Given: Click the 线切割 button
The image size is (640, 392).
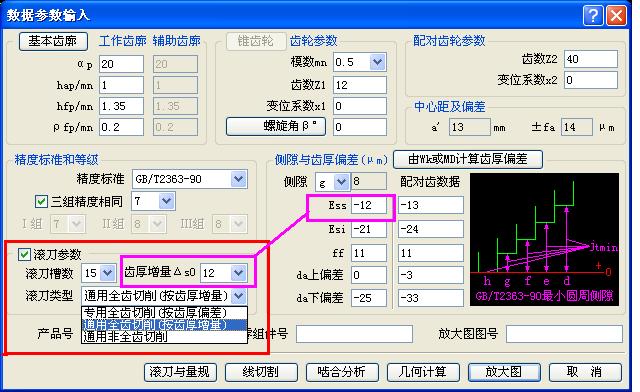Looking at the screenshot, I should click(261, 372).
